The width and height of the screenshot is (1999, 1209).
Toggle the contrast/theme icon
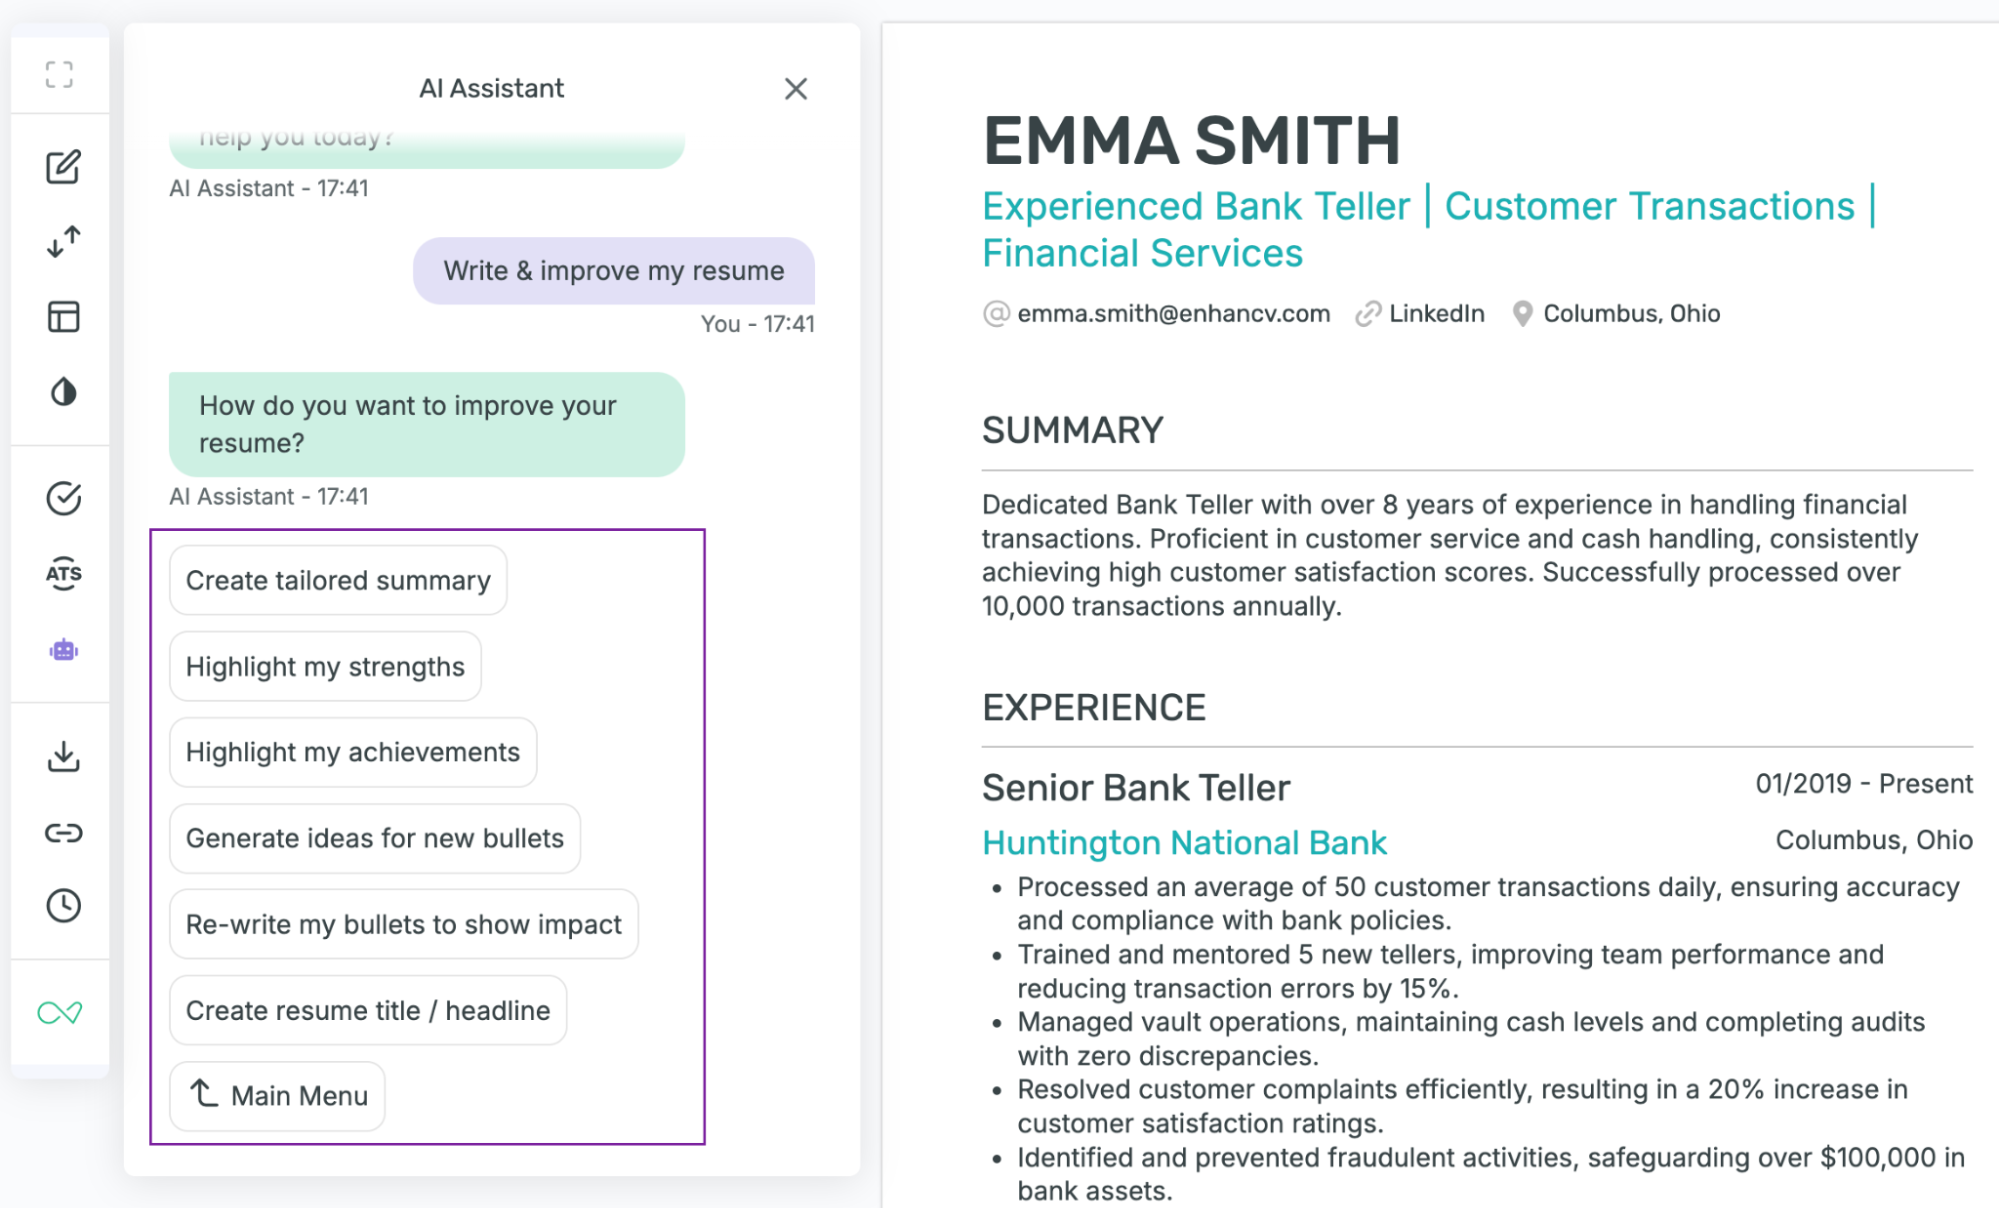click(63, 393)
